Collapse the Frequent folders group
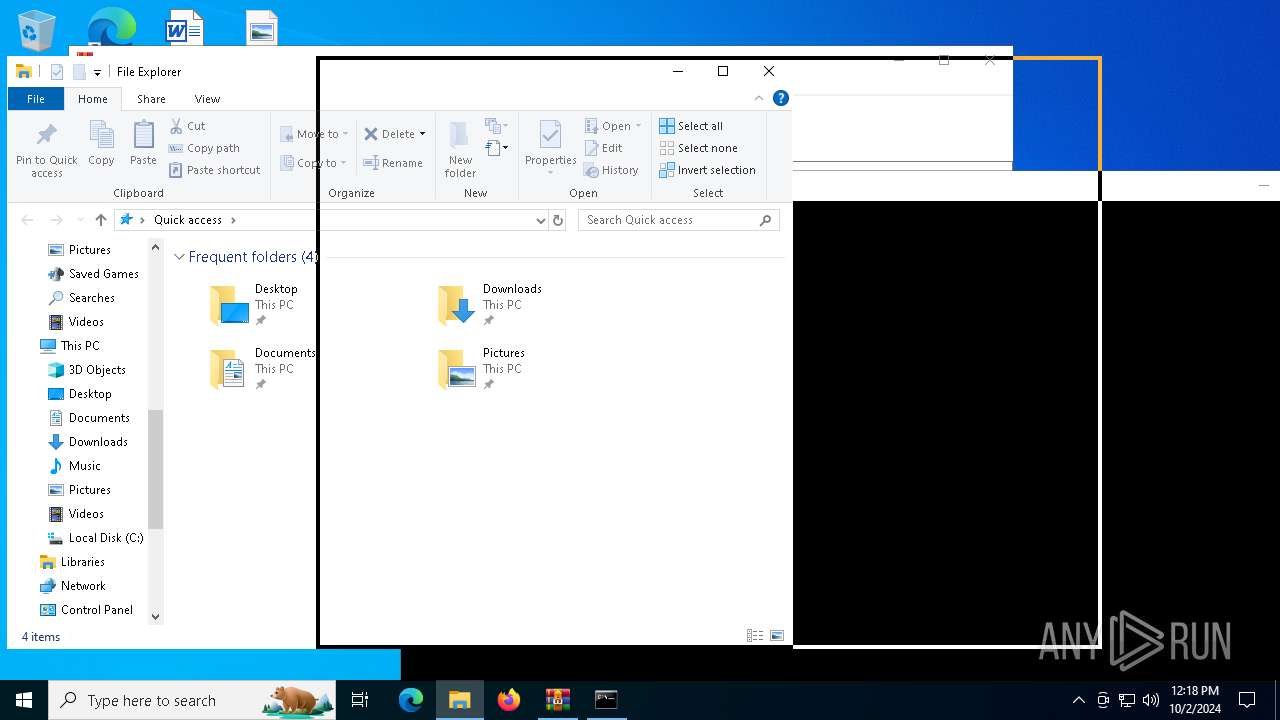 pos(179,257)
